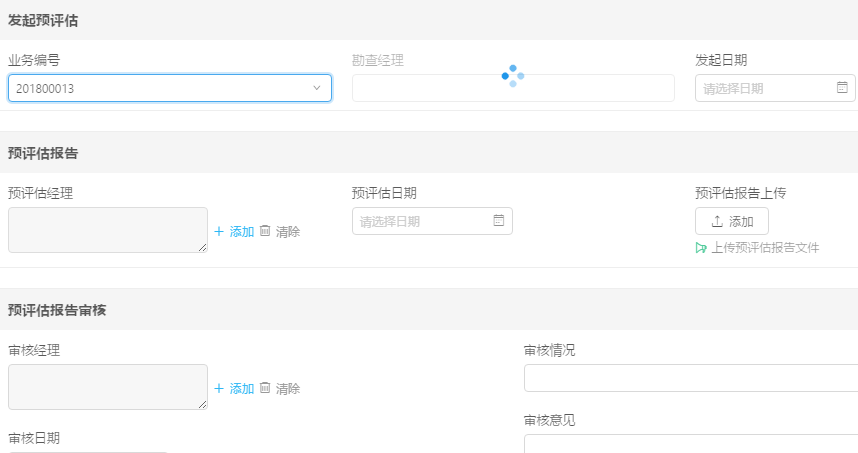Open the 发起日期 date picker field
This screenshot has width=858, height=453.
coord(775,88)
